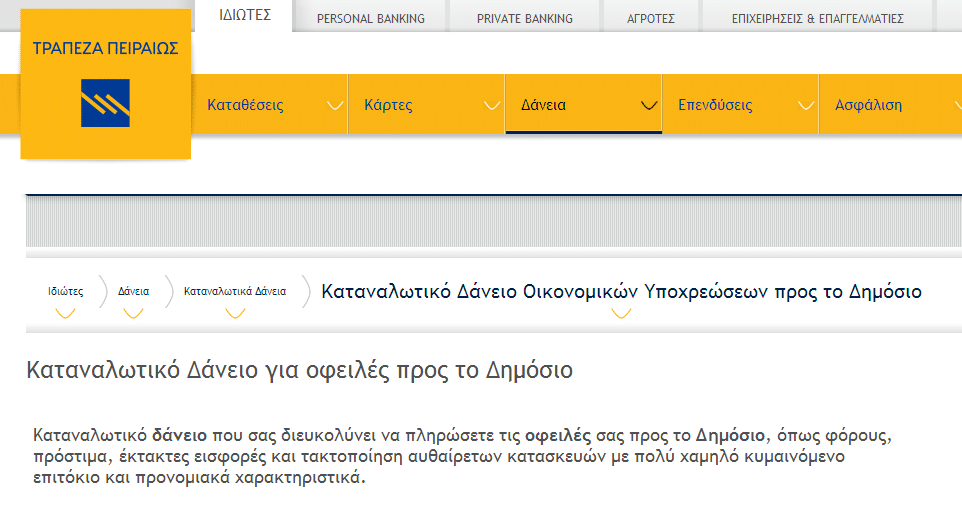Select the ΑΓΡΟΤΕΣ tab
962x513 pixels.
coord(651,19)
